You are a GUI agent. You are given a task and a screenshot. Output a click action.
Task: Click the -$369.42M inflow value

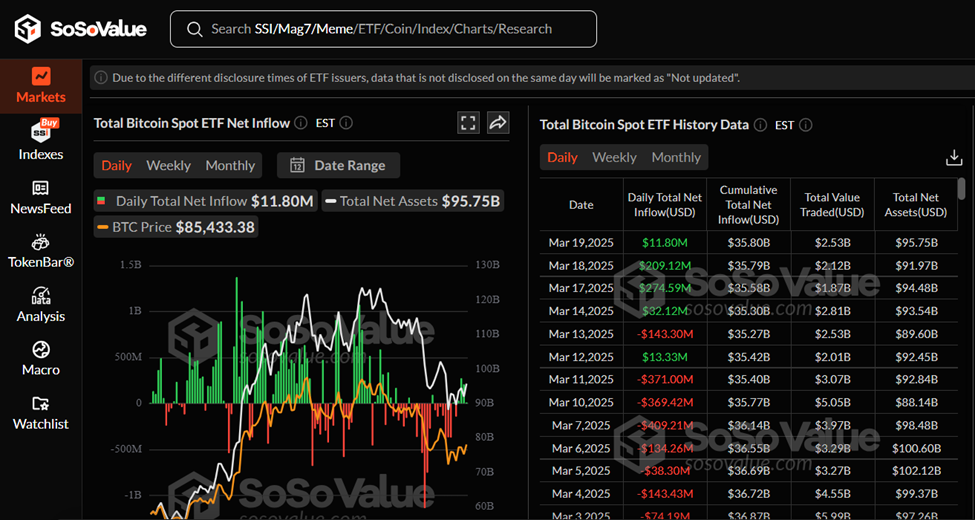click(x=665, y=402)
